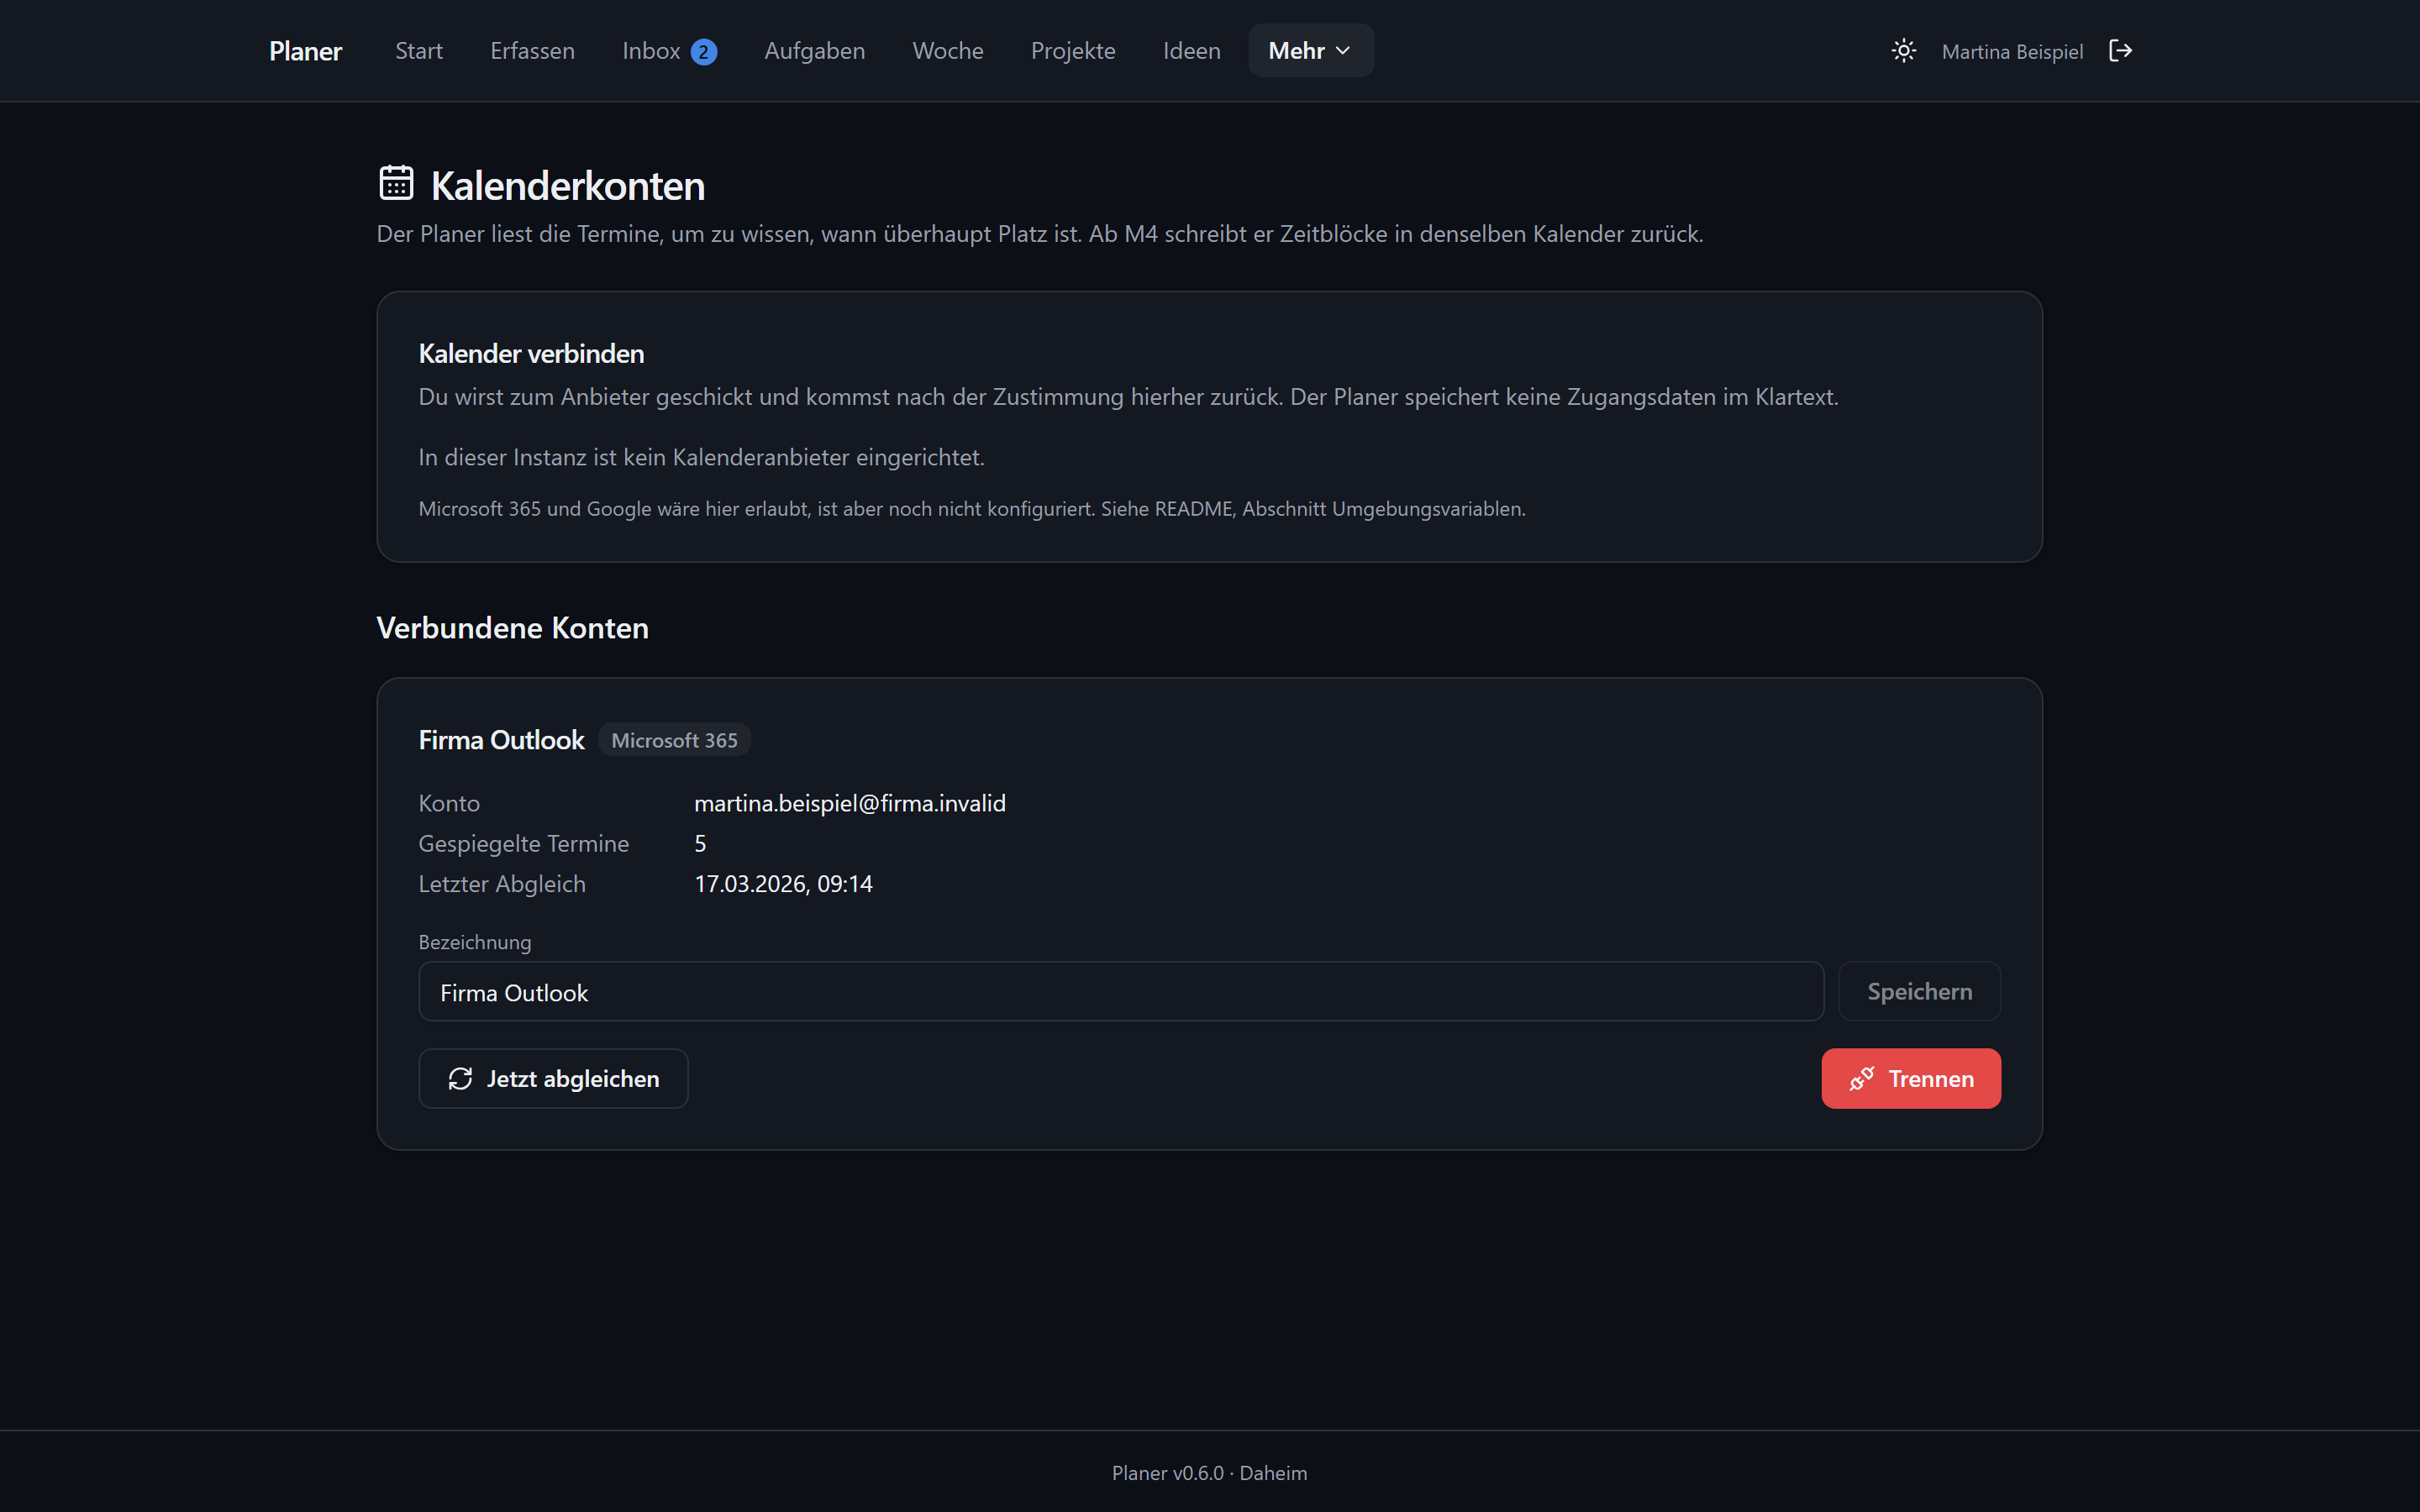This screenshot has width=2420, height=1512.
Task: Click the Martina Beispiel username
Action: 2012,52
